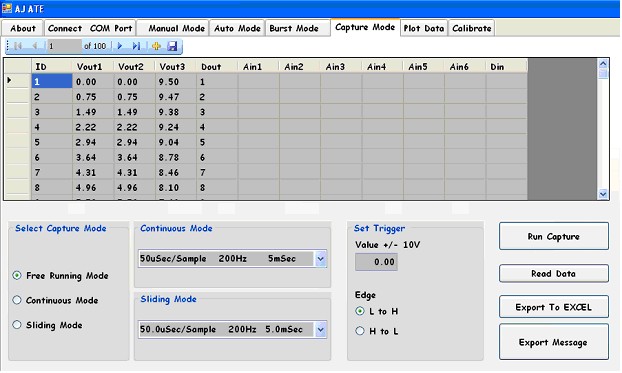Image resolution: width=622 pixels, height=373 pixels.
Task: Switch to Auto Mode tab
Action: coord(237,28)
